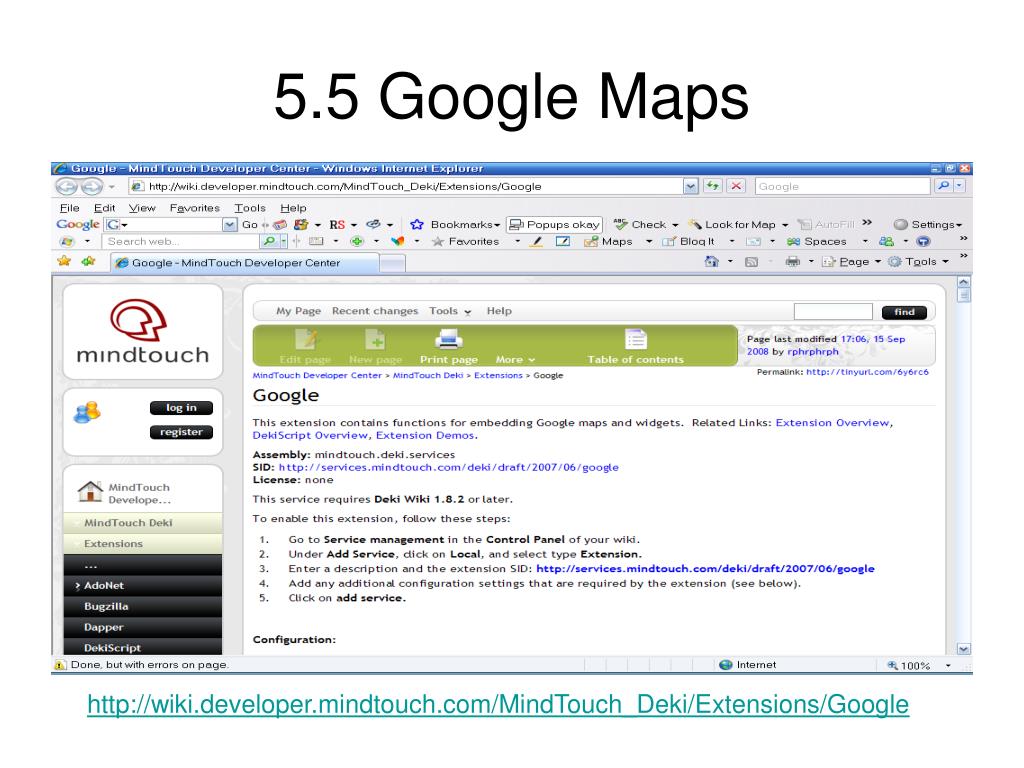The width and height of the screenshot is (1024, 768).
Task: Click the RSS feeds icon in command bar
Action: tap(752, 262)
